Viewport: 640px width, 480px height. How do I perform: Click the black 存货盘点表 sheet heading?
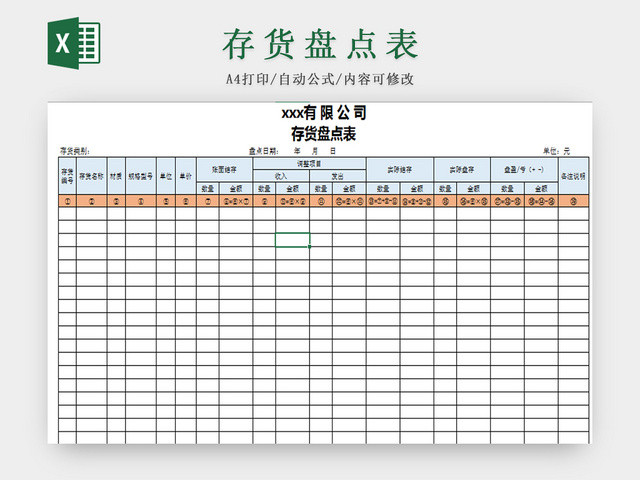click(x=324, y=134)
